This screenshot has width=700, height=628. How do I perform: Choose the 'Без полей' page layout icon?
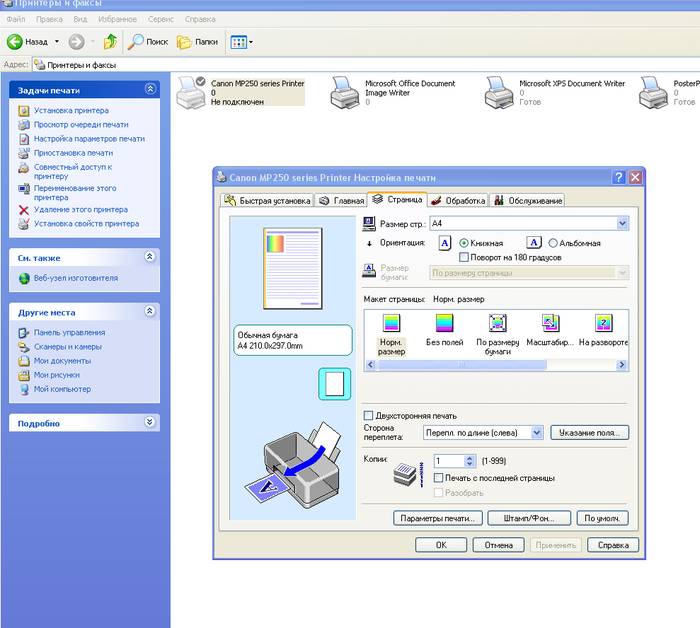[444, 324]
